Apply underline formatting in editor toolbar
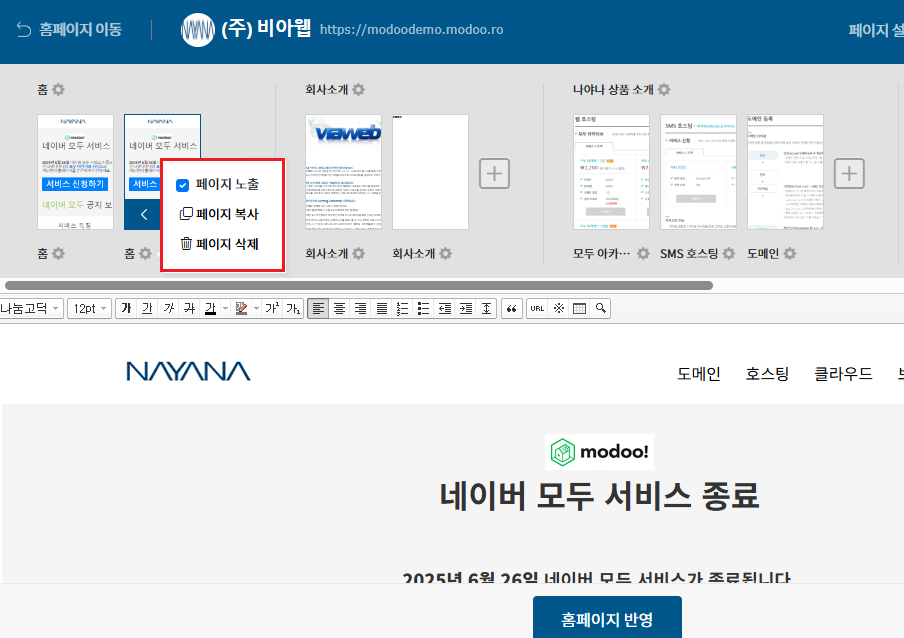Image resolution: width=904 pixels, height=638 pixels. click(148, 308)
